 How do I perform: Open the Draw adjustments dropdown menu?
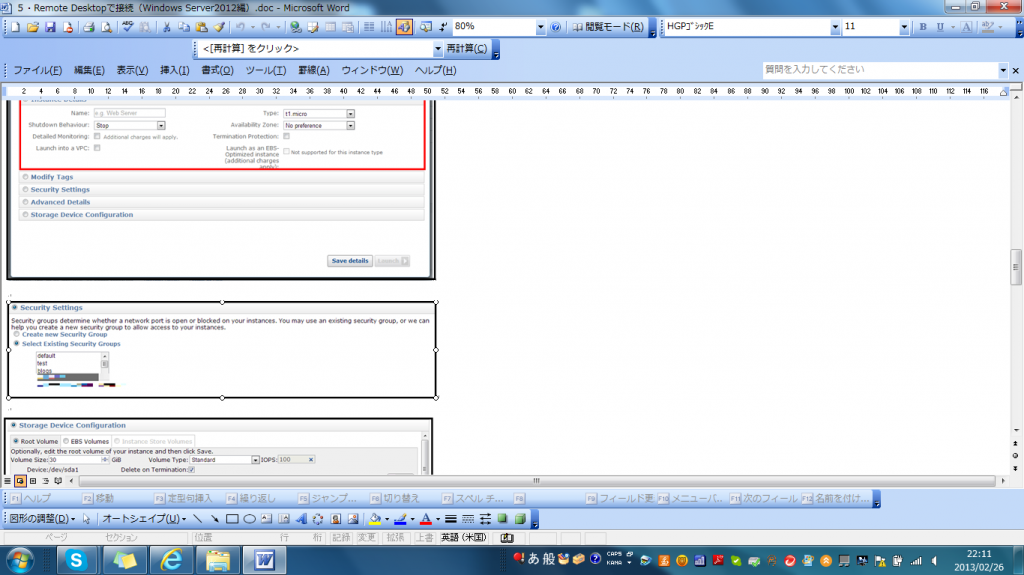pyautogui.click(x=42, y=519)
